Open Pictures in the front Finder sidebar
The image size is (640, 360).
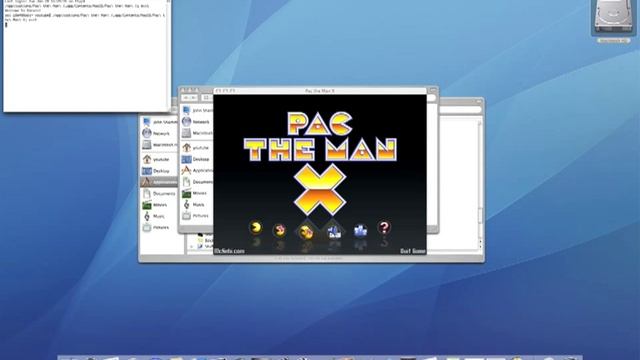[x=196, y=216]
